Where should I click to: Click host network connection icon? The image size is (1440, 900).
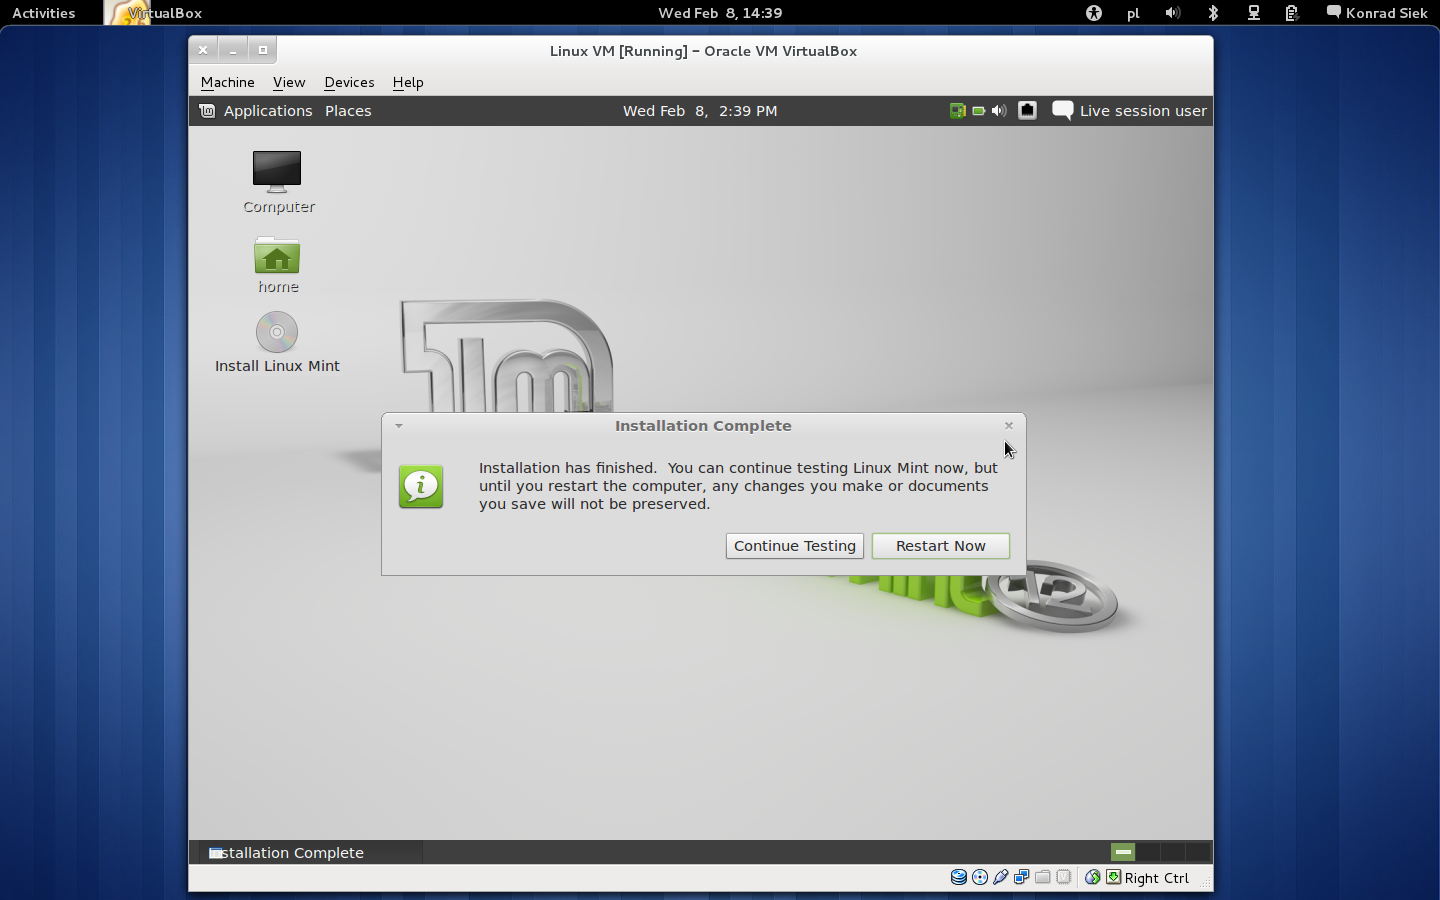click(x=1253, y=13)
